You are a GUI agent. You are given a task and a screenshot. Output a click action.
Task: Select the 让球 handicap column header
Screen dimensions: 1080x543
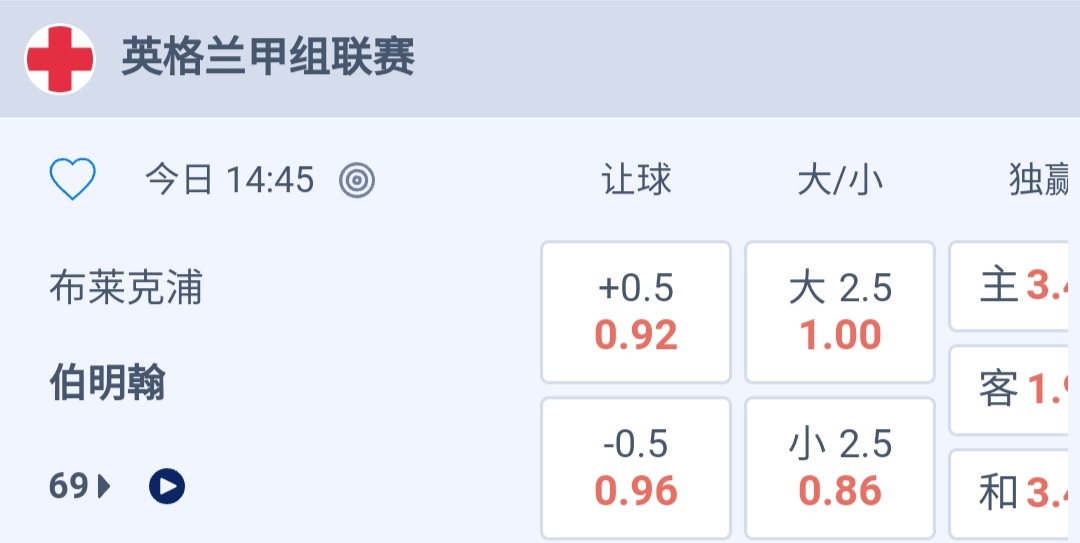pyautogui.click(x=636, y=180)
